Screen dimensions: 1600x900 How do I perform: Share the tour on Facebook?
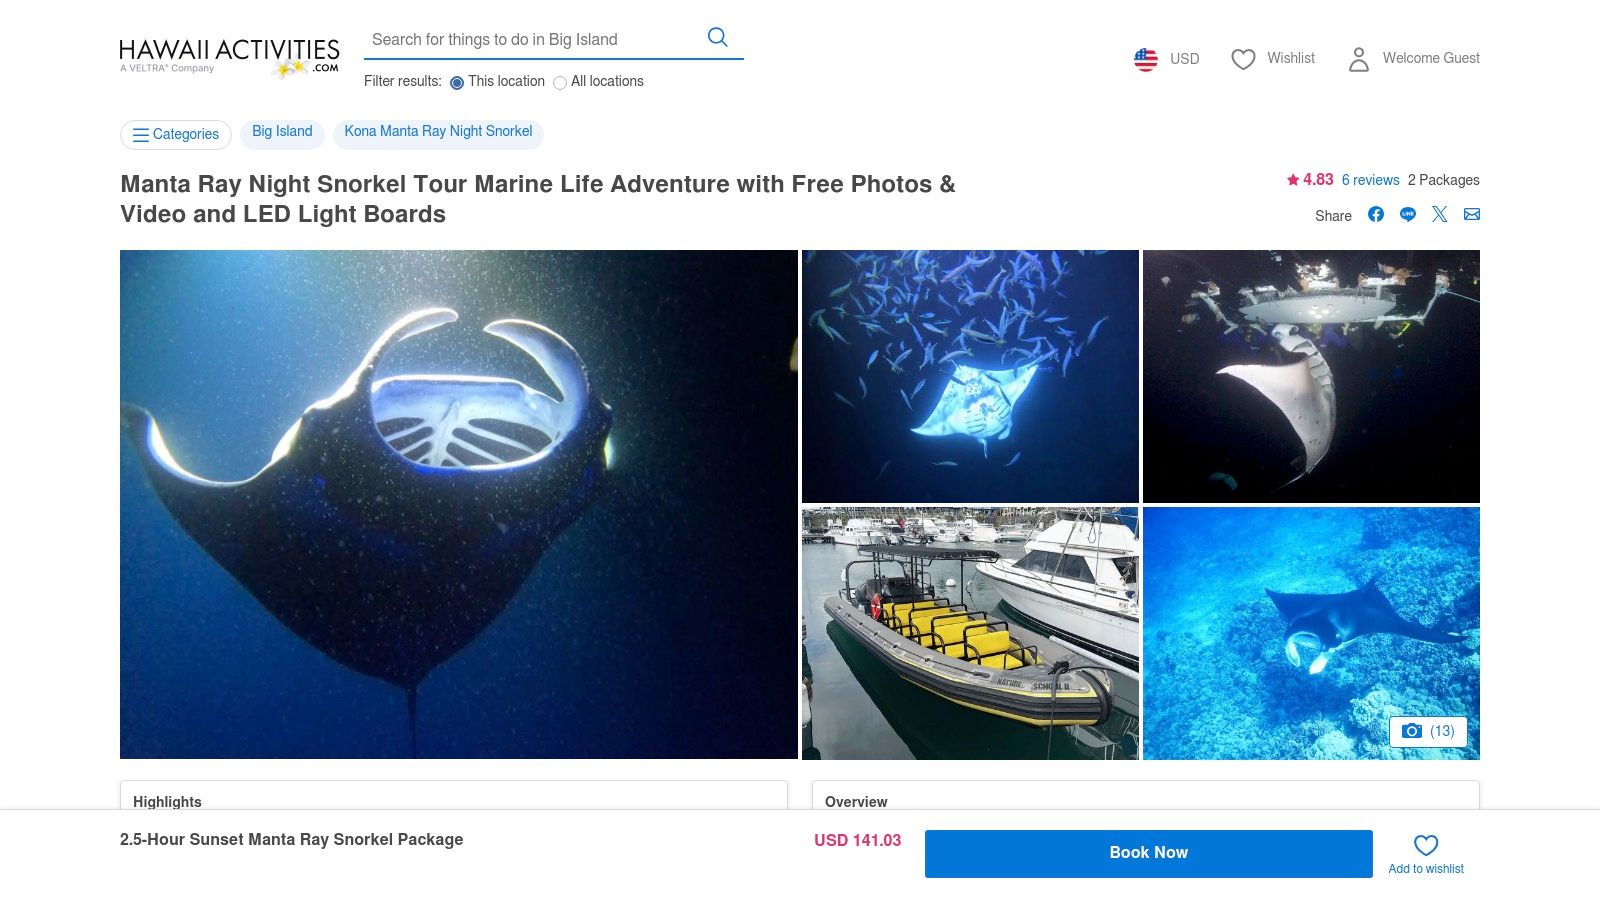(x=1376, y=215)
